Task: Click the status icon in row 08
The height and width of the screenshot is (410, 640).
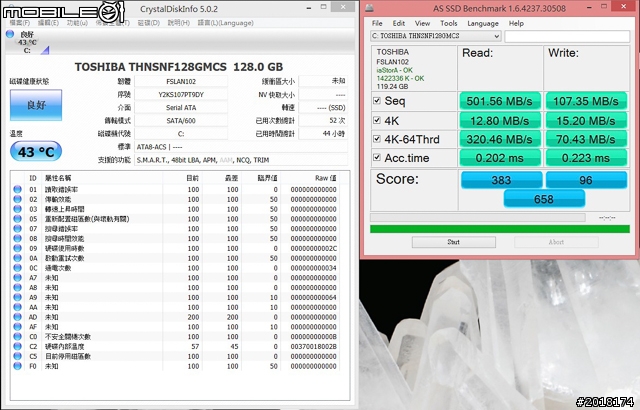Action: point(17,238)
